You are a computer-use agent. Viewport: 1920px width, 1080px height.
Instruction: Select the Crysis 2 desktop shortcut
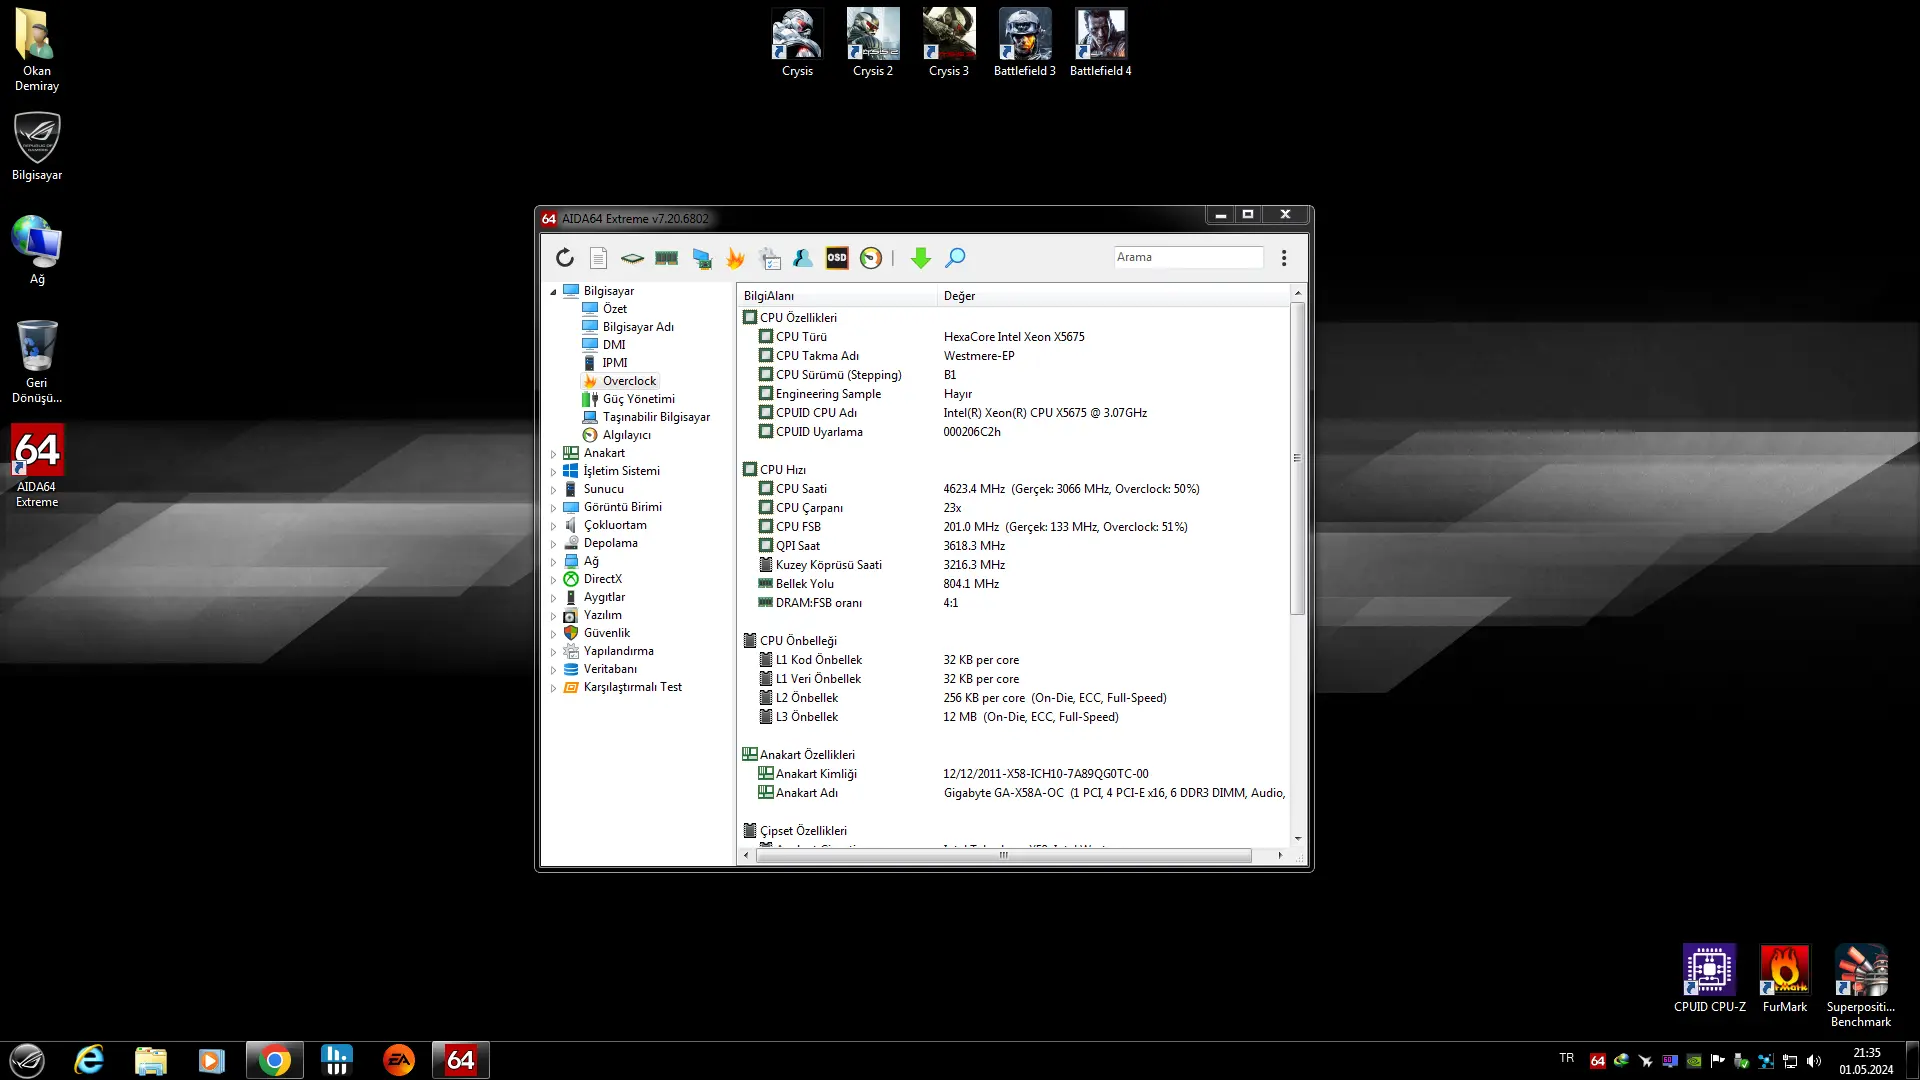click(x=873, y=43)
